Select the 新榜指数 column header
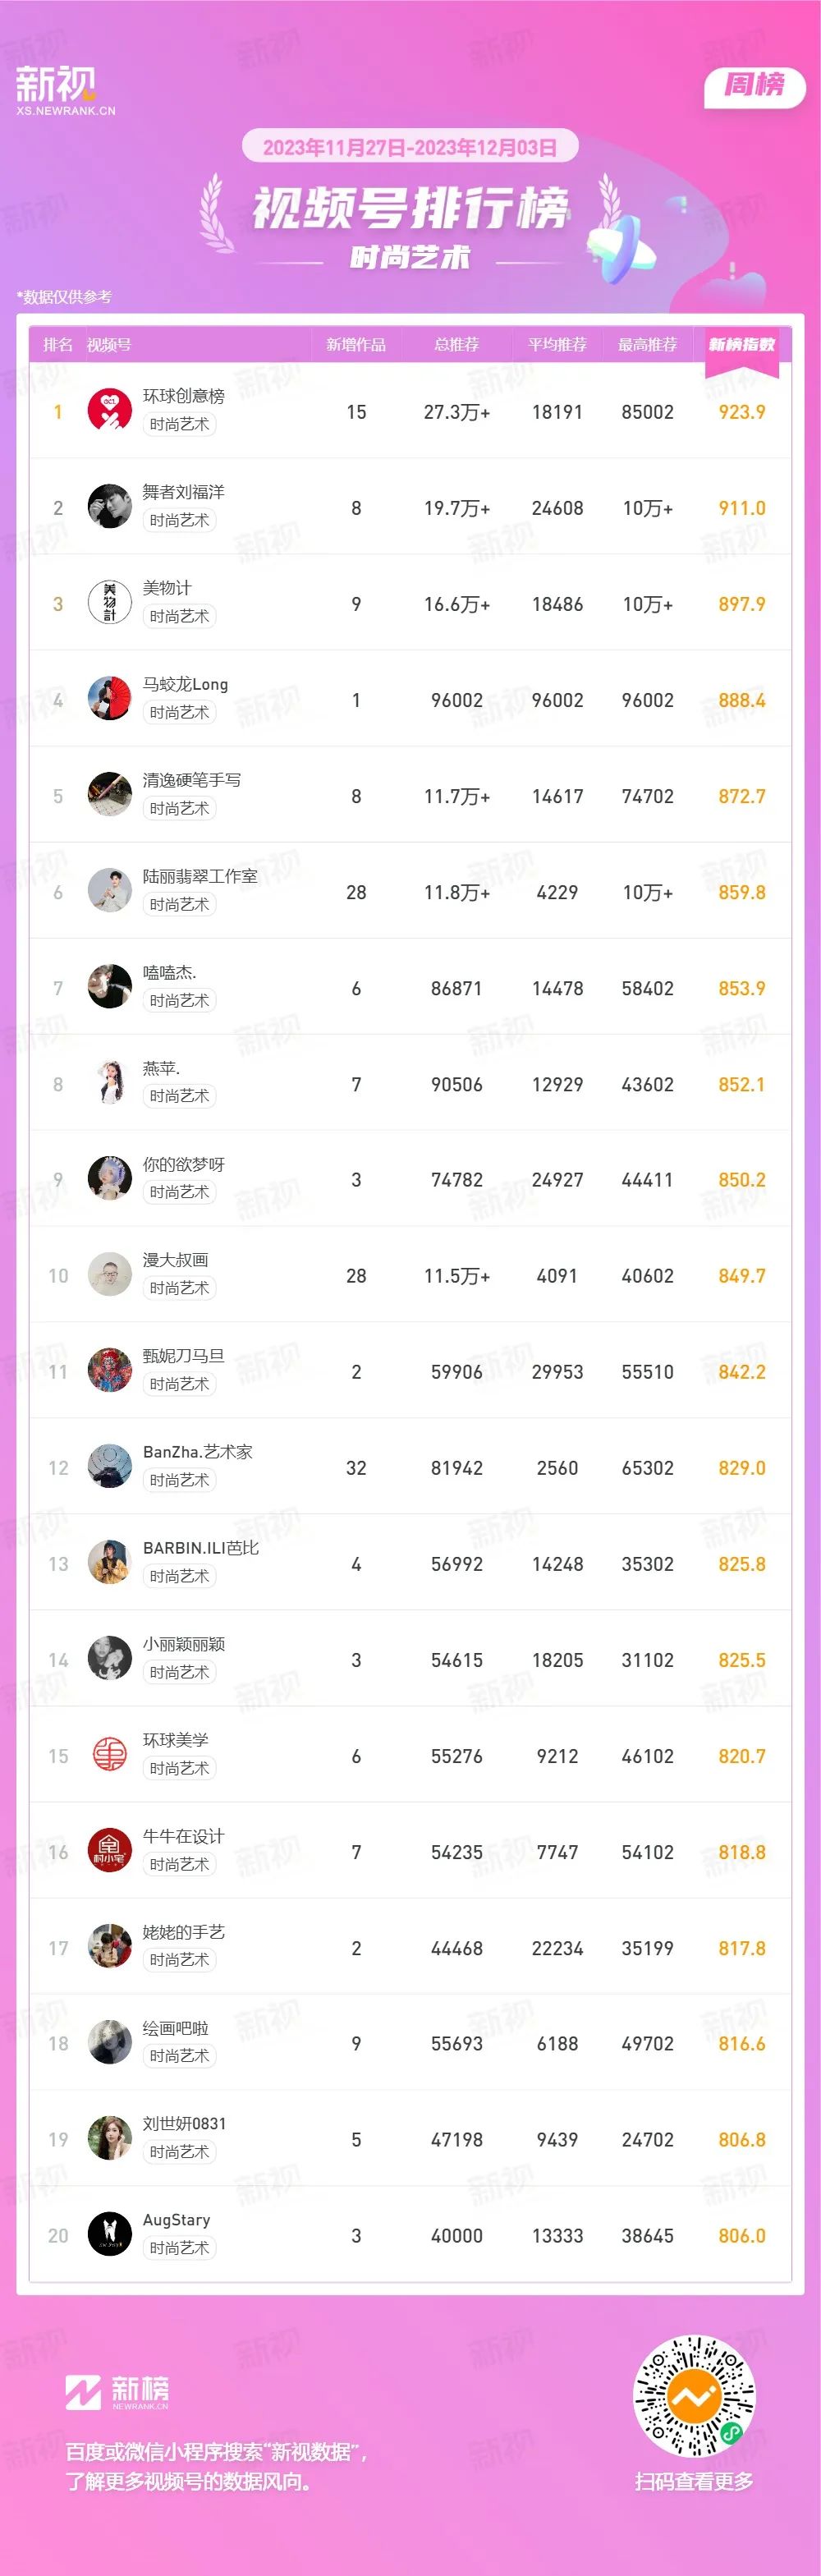This screenshot has width=821, height=2576. [x=742, y=345]
